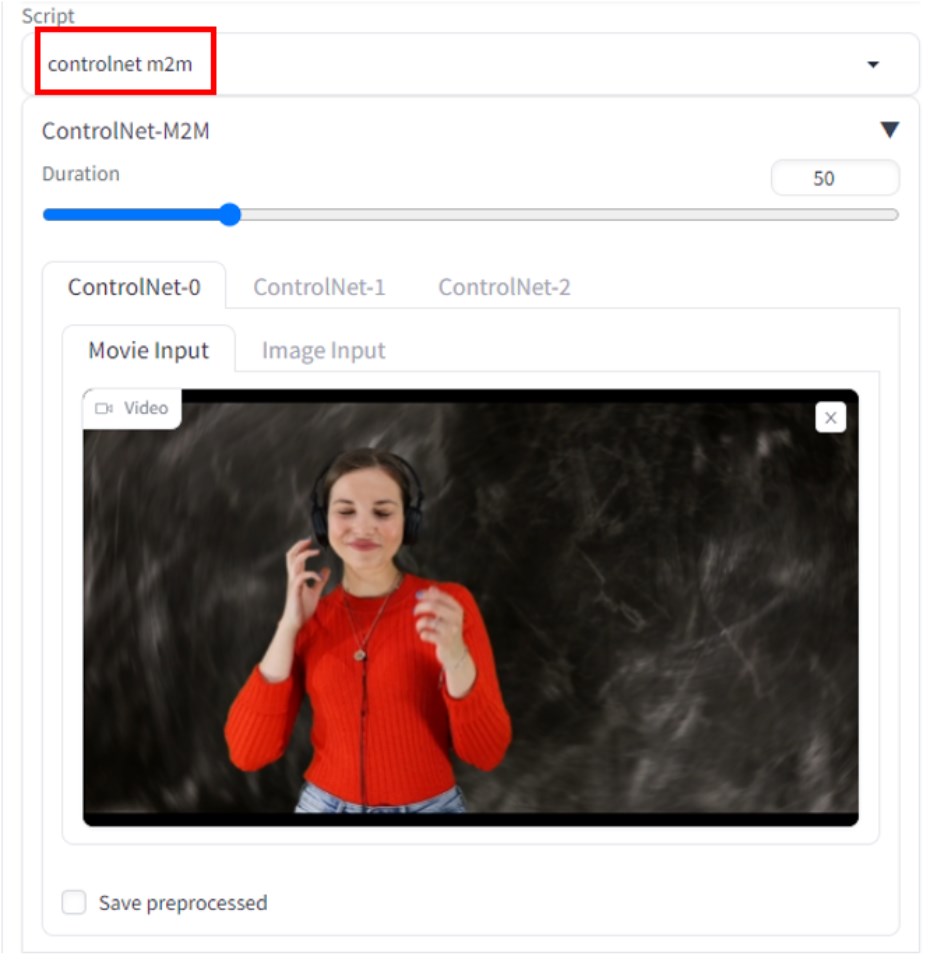Select the controlnet m2m script field

coord(470,64)
